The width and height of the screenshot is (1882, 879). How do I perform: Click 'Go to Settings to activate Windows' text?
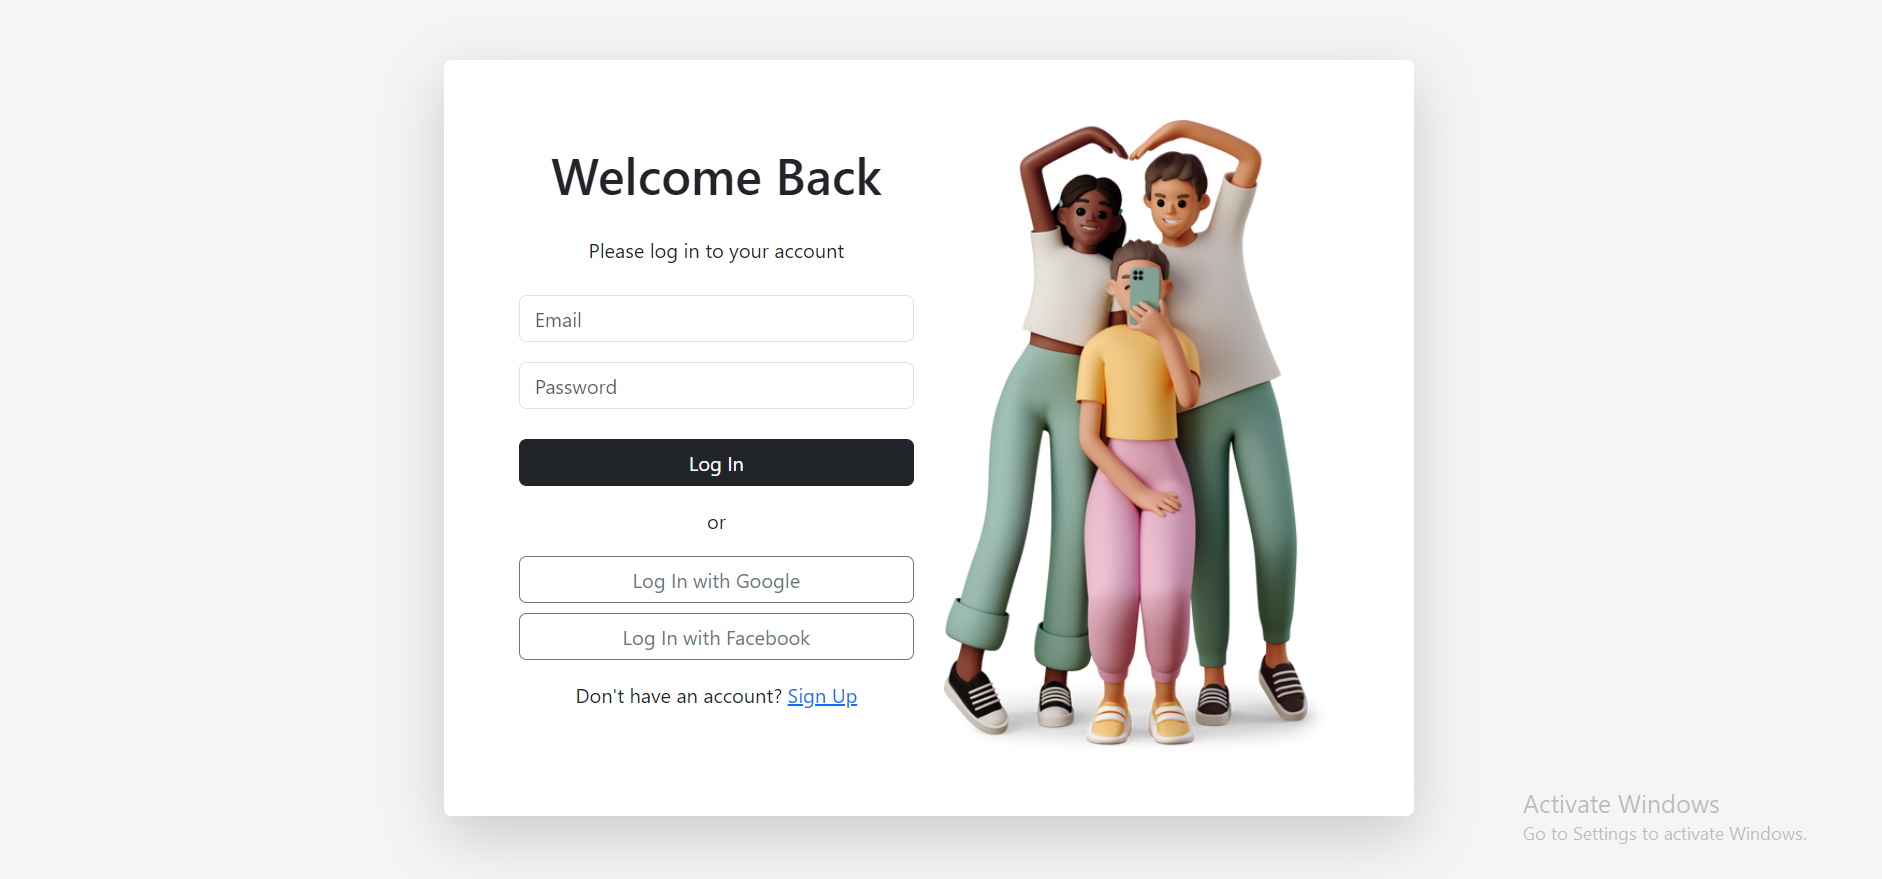pos(1664,834)
